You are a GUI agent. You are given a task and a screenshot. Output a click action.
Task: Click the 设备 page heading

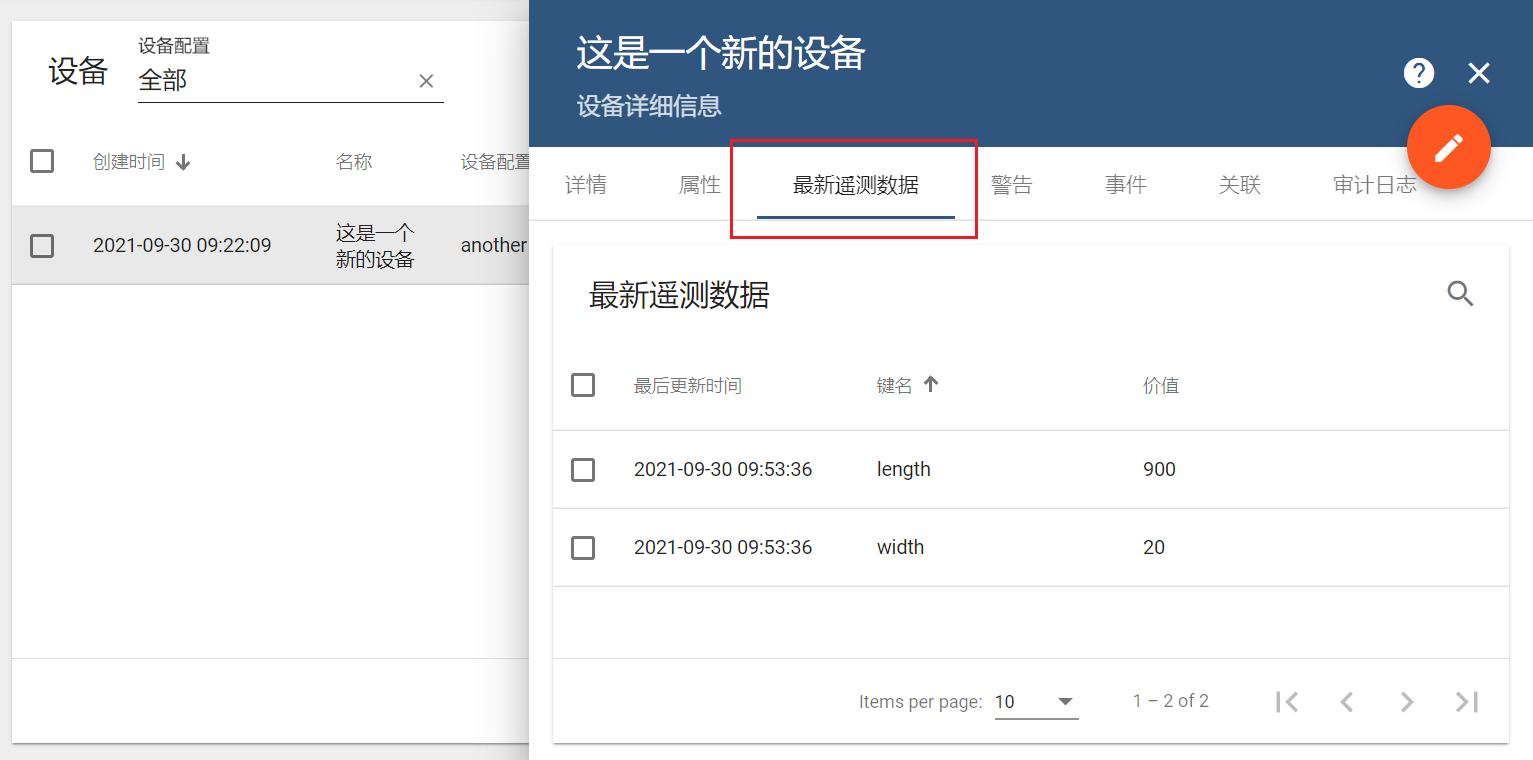click(78, 71)
